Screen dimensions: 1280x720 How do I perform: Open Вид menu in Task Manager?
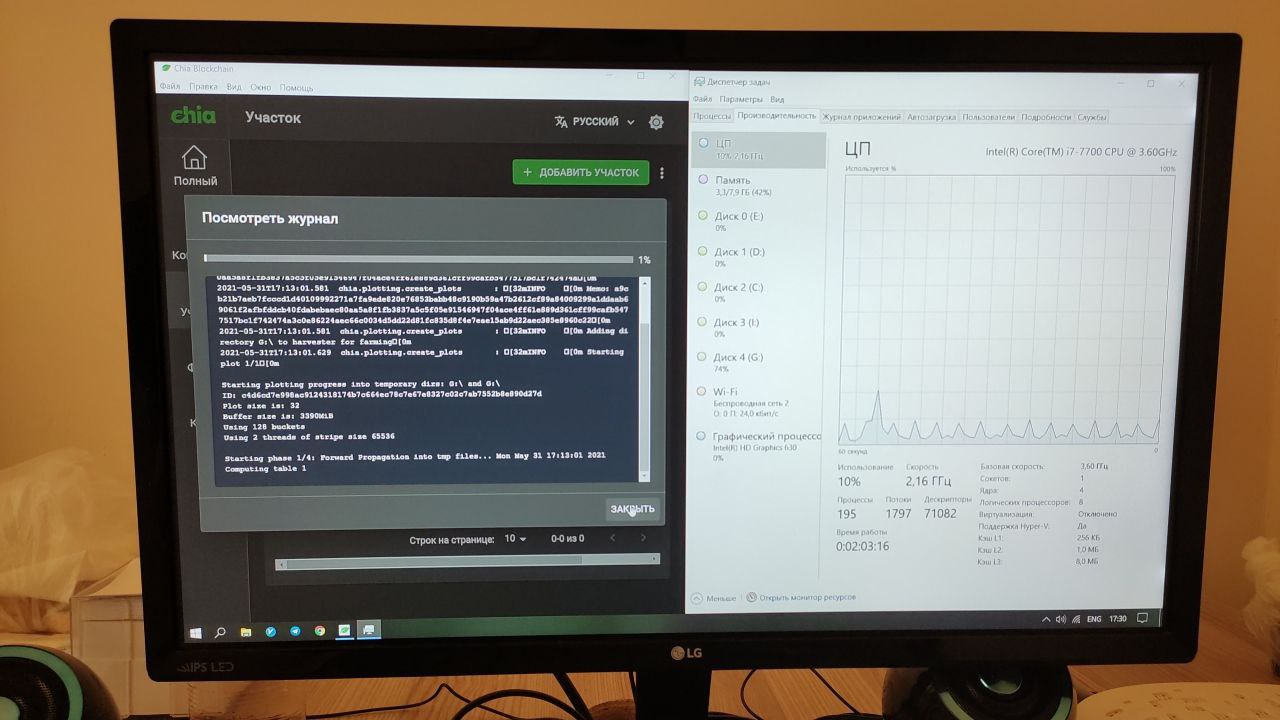[x=777, y=99]
